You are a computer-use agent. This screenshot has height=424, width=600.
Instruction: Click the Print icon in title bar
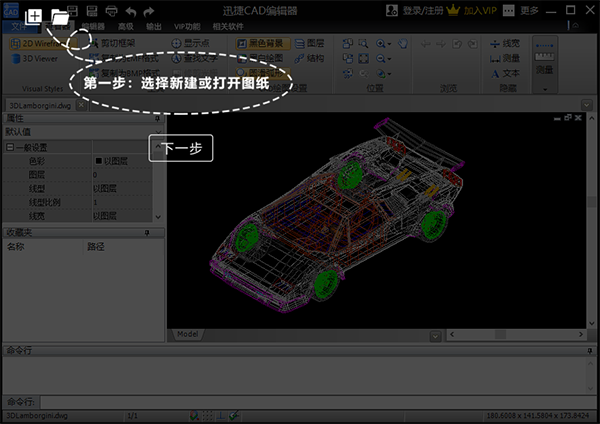click(x=111, y=11)
